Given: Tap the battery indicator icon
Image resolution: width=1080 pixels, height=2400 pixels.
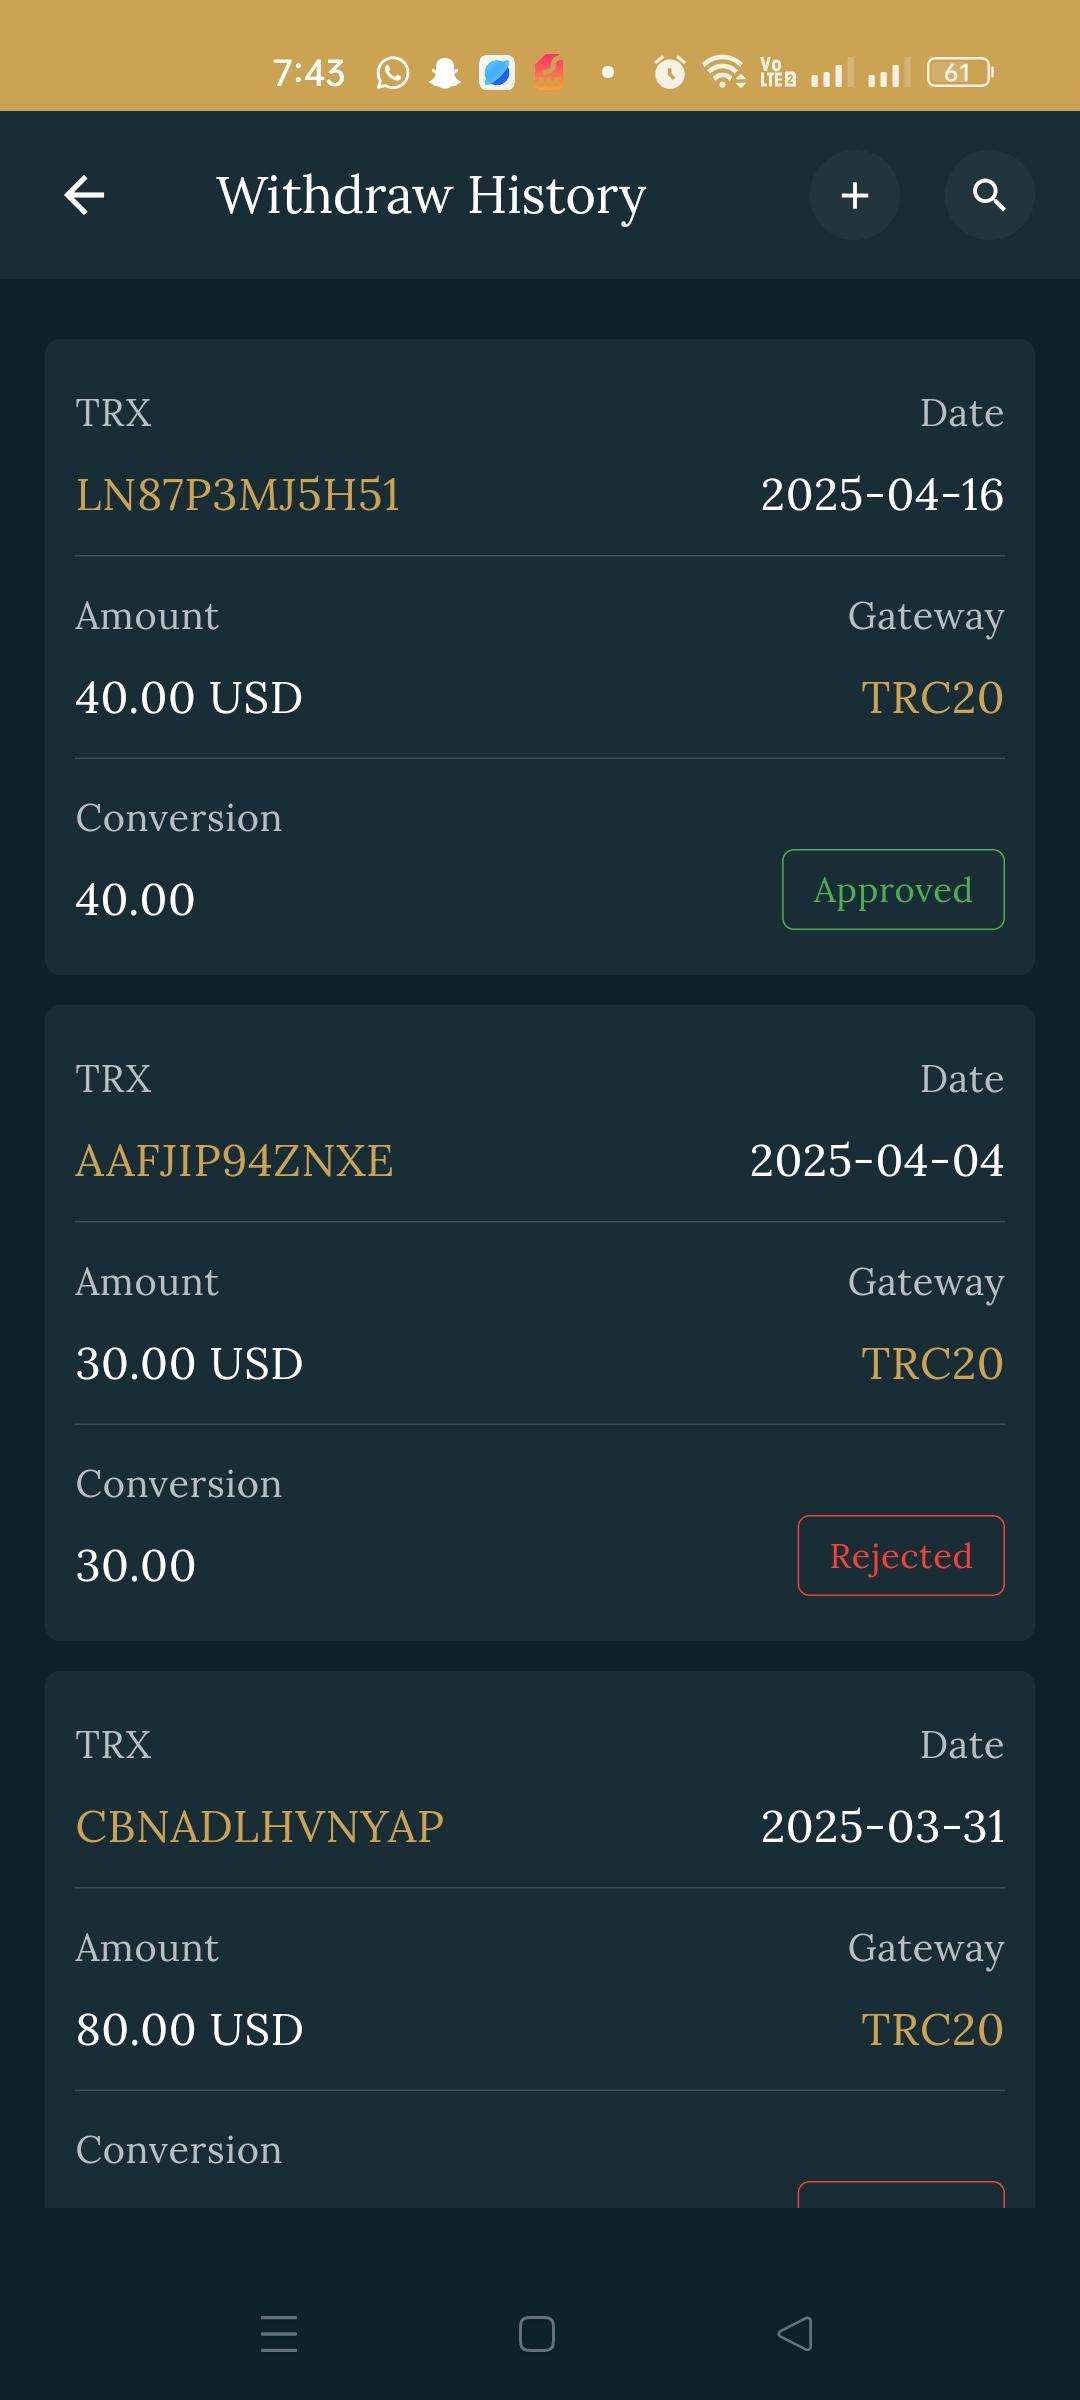Looking at the screenshot, I should [959, 73].
